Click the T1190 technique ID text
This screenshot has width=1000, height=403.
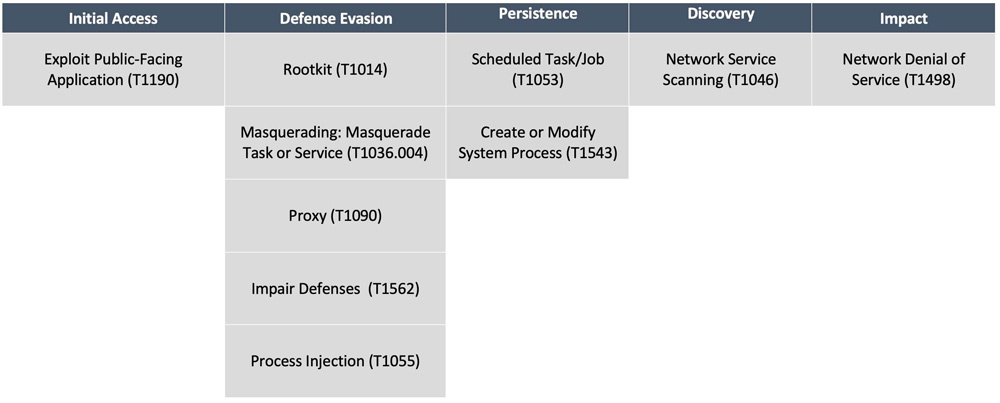click(154, 80)
